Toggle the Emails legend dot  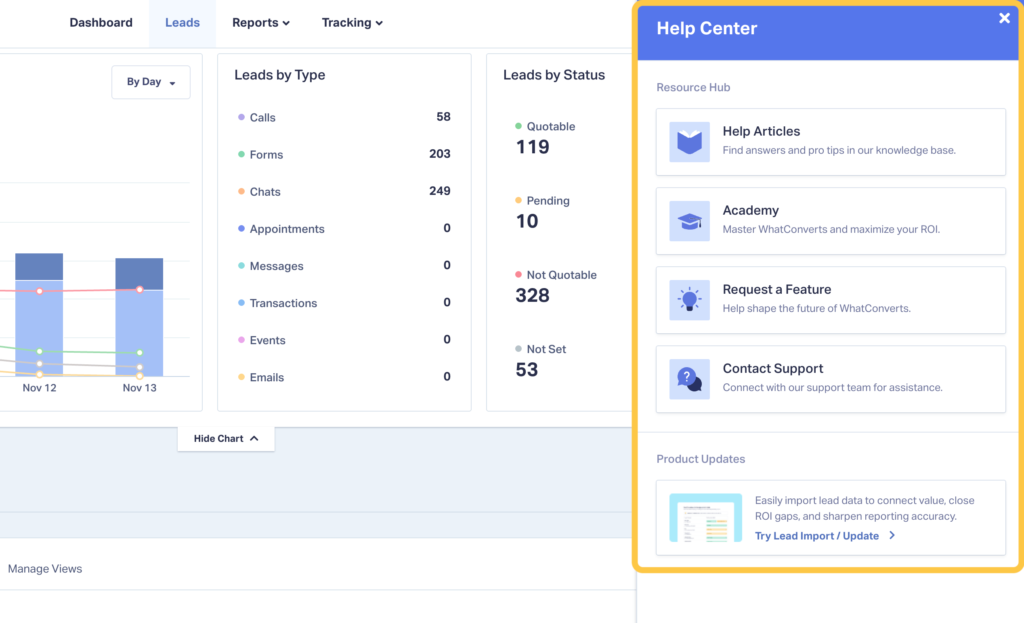point(241,377)
